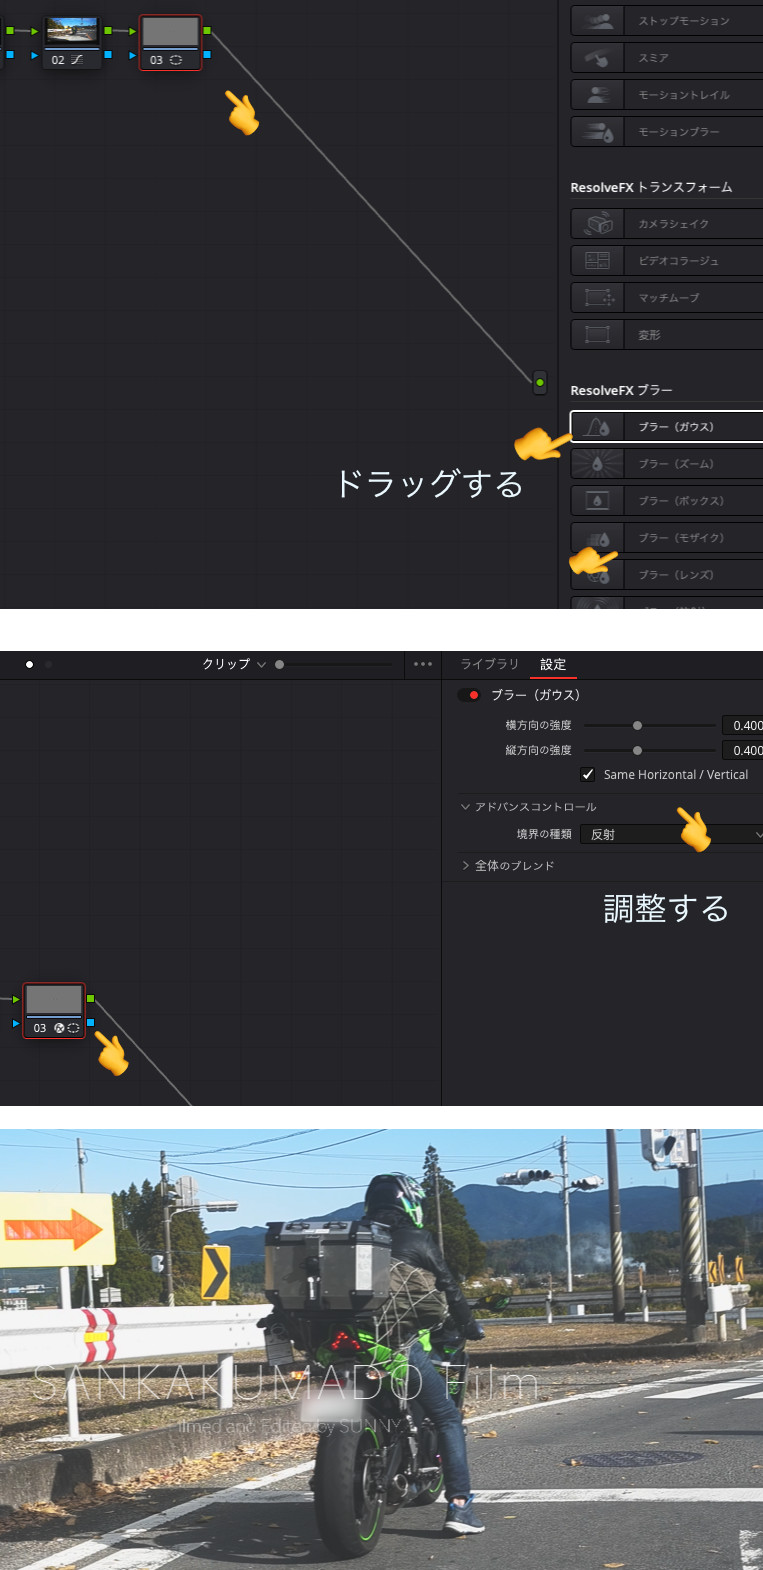Click the スミア effect icon
The image size is (763, 1570).
pyautogui.click(x=598, y=58)
